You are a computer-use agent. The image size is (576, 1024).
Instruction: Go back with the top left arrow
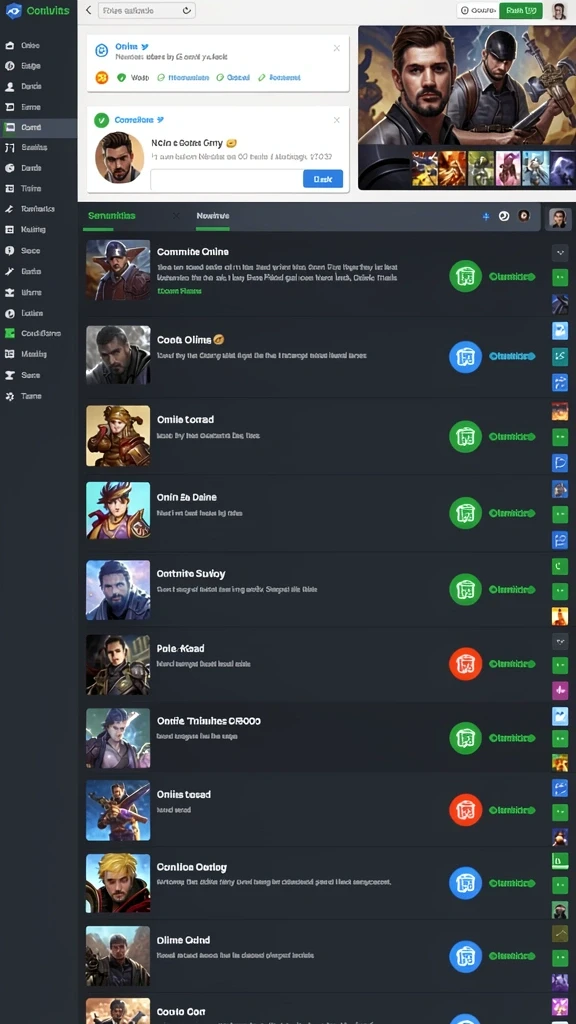89,10
